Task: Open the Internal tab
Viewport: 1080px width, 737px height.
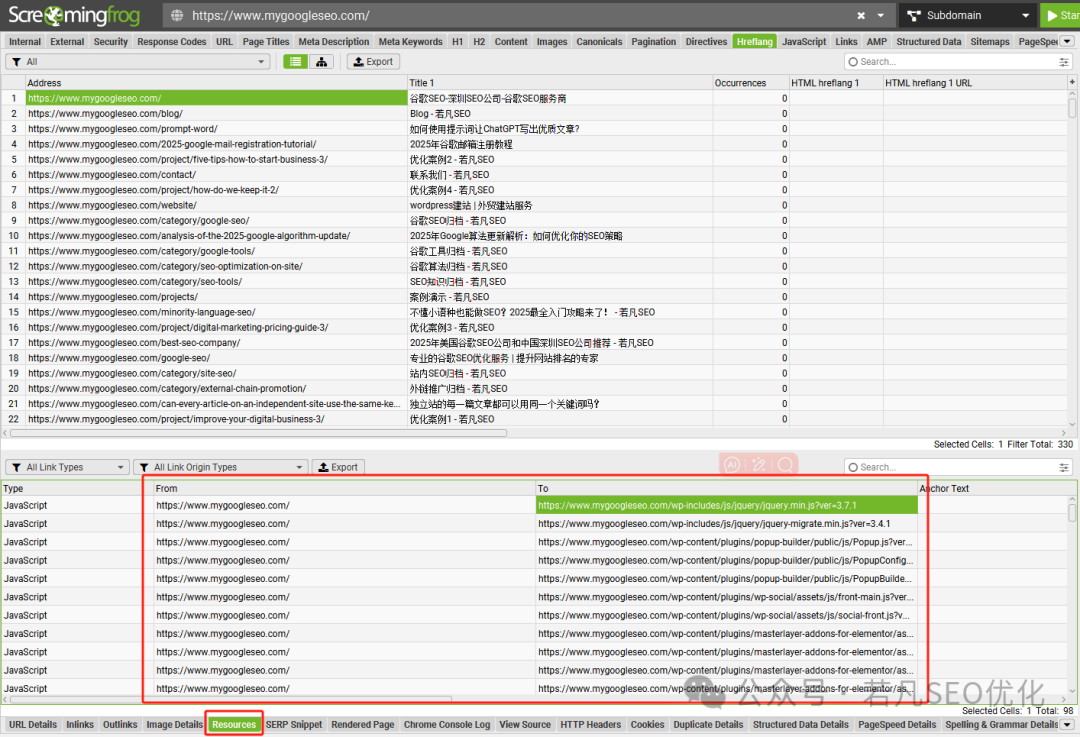Action: pyautogui.click(x=25, y=41)
